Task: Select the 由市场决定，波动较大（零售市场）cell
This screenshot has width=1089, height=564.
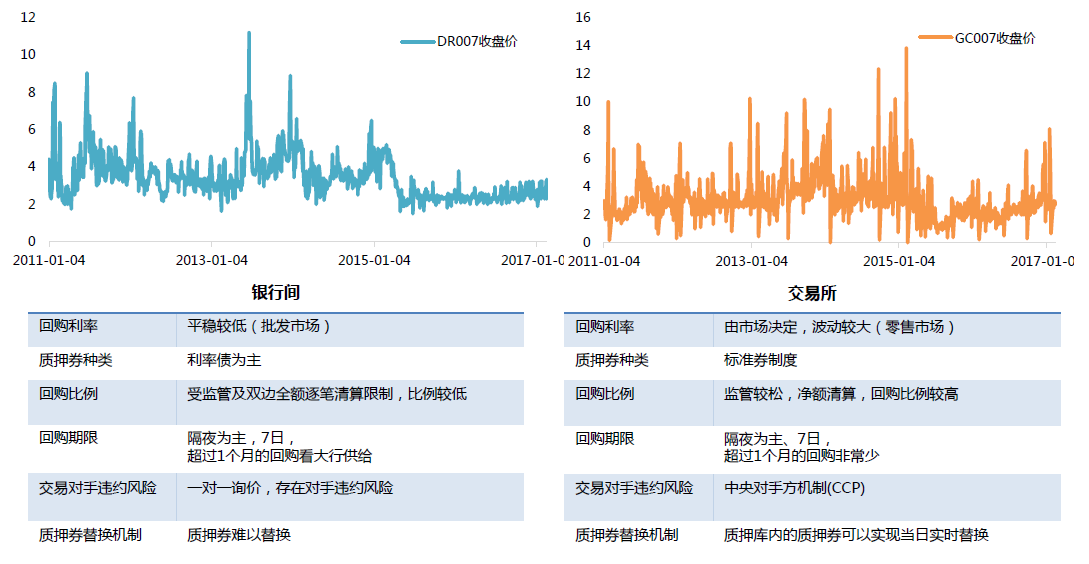Action: point(840,327)
